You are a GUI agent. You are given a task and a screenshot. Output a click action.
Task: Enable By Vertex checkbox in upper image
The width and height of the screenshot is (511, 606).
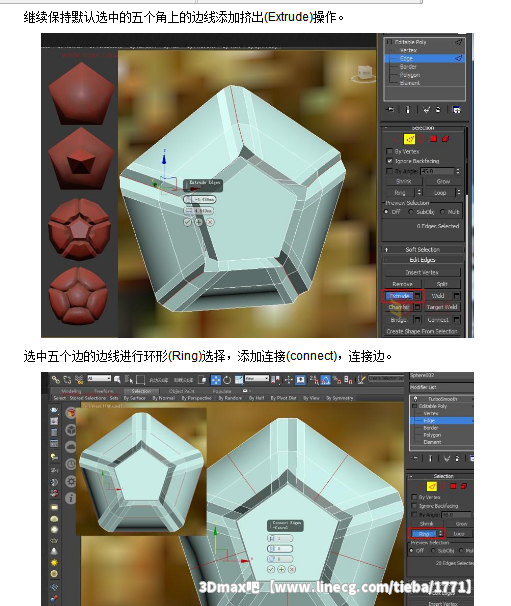coord(389,151)
